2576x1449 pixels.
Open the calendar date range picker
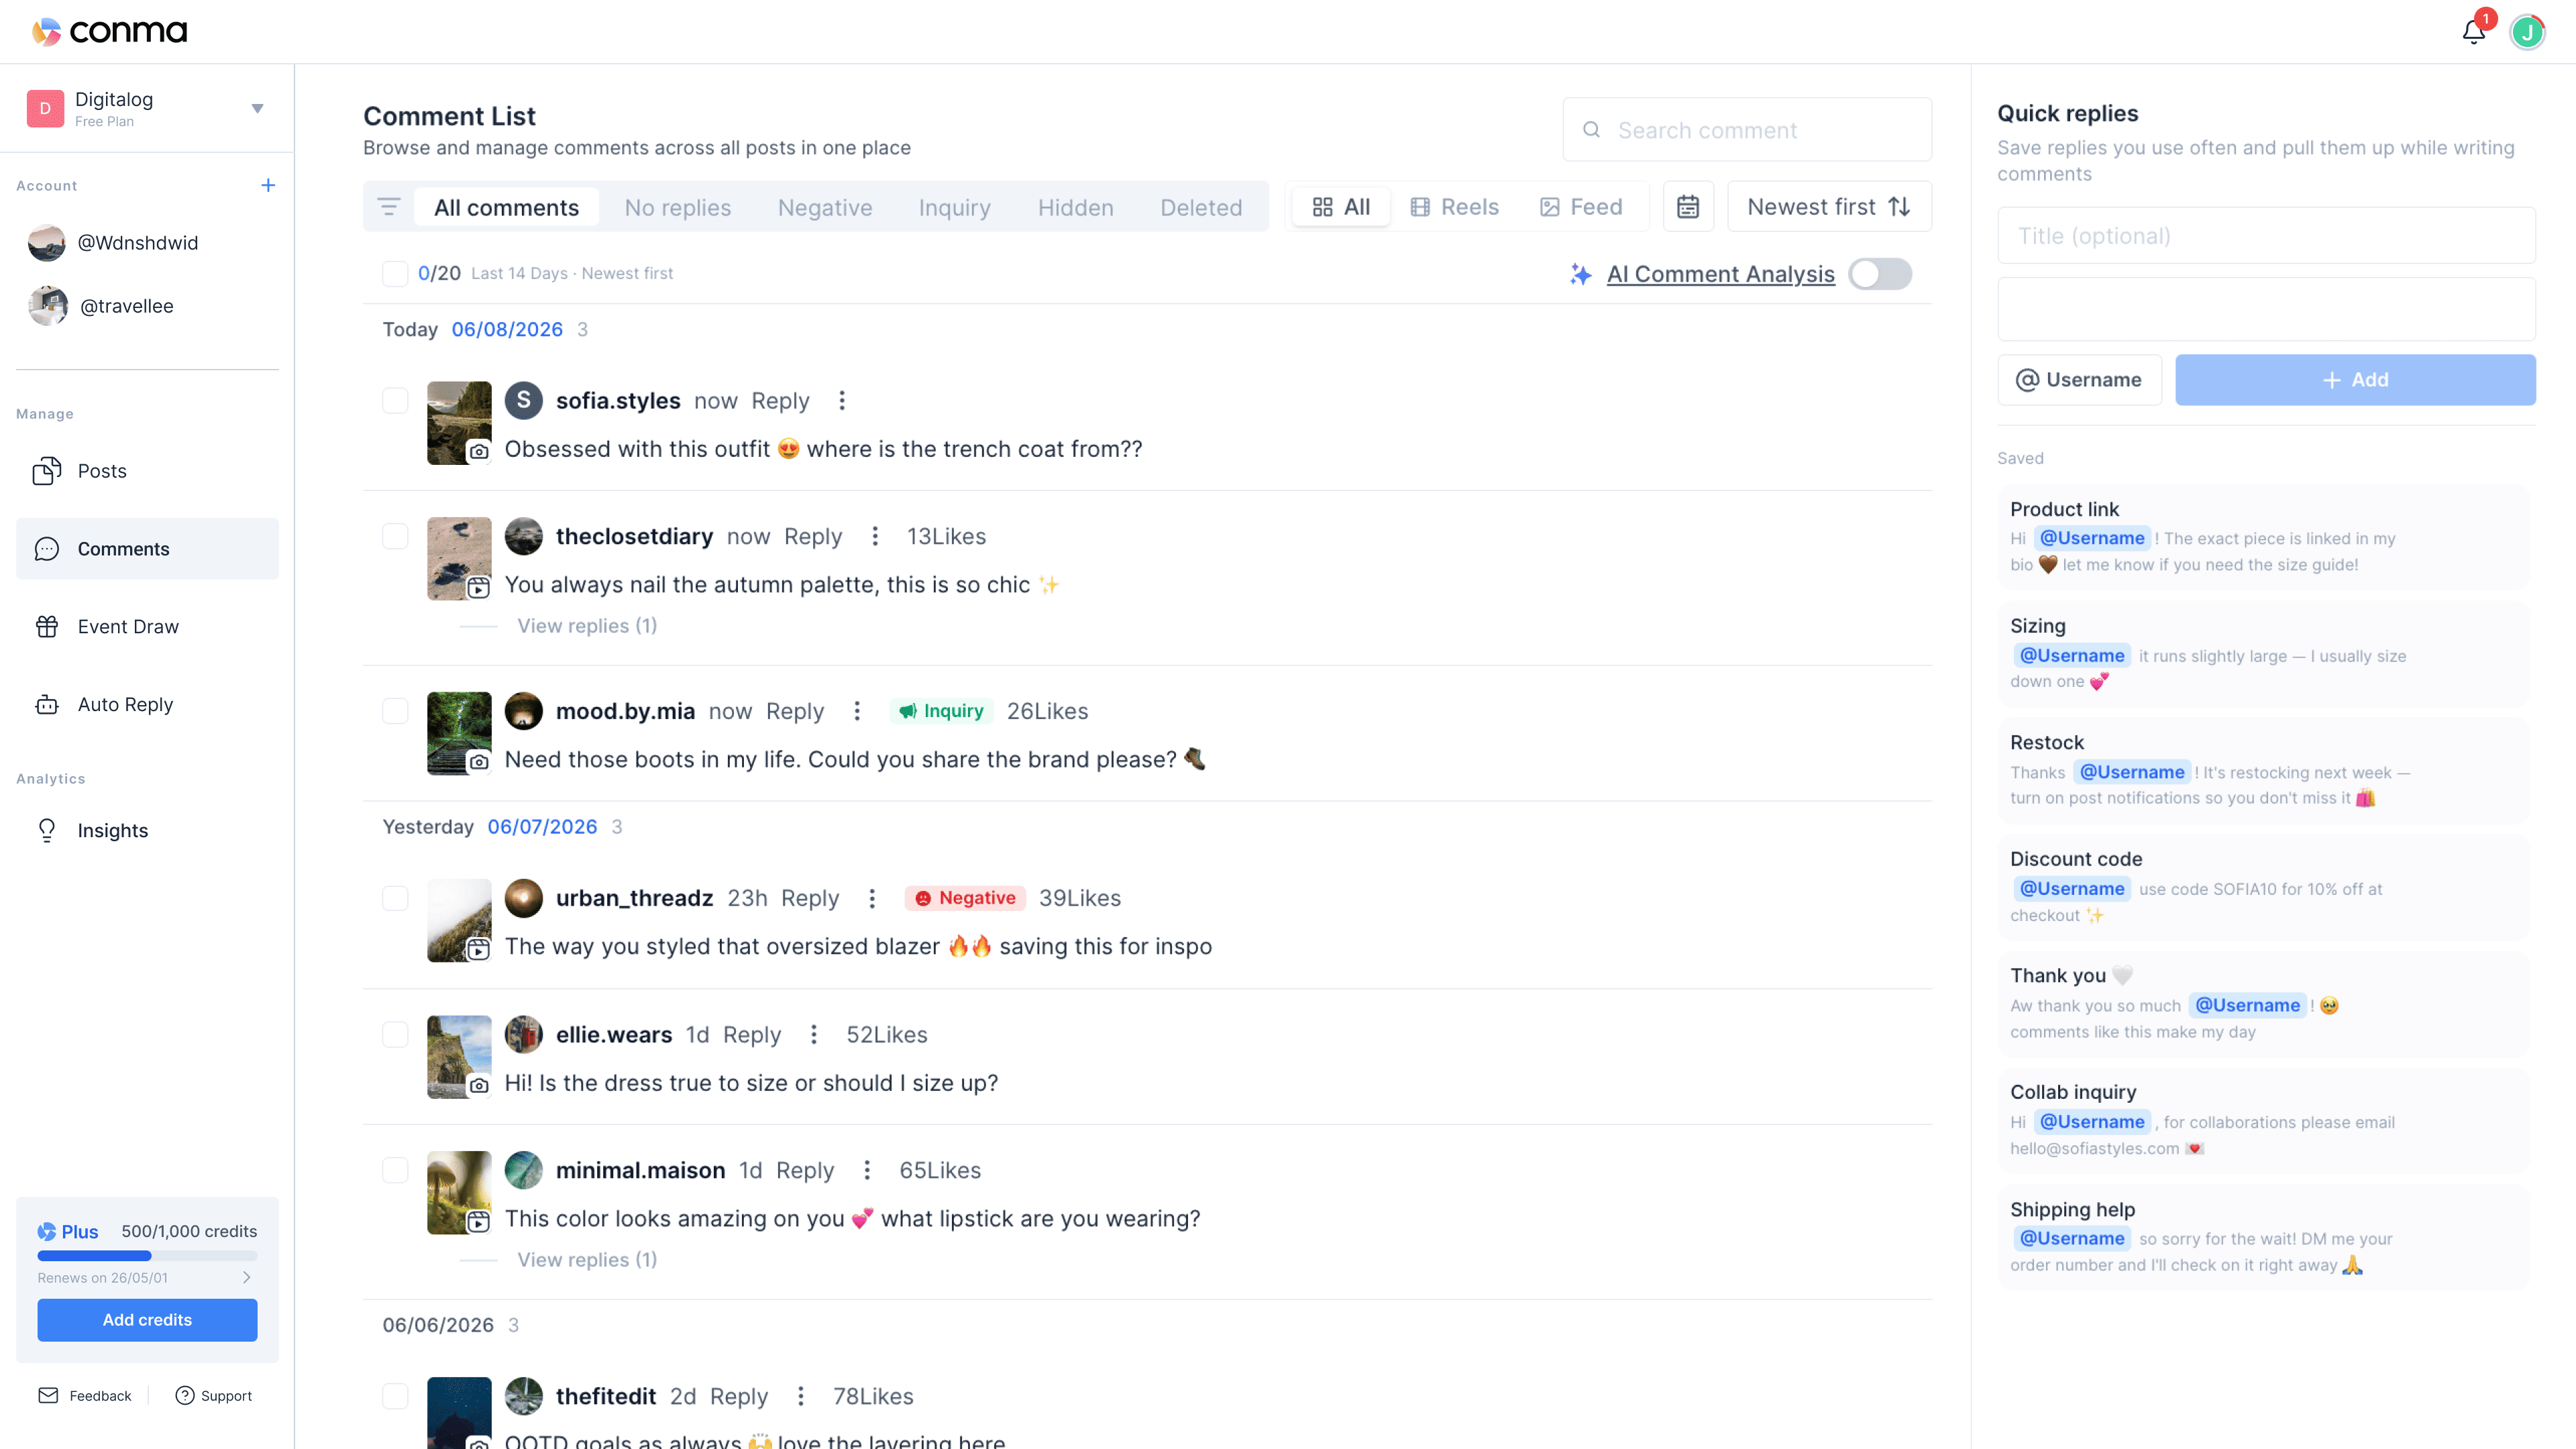1688,207
